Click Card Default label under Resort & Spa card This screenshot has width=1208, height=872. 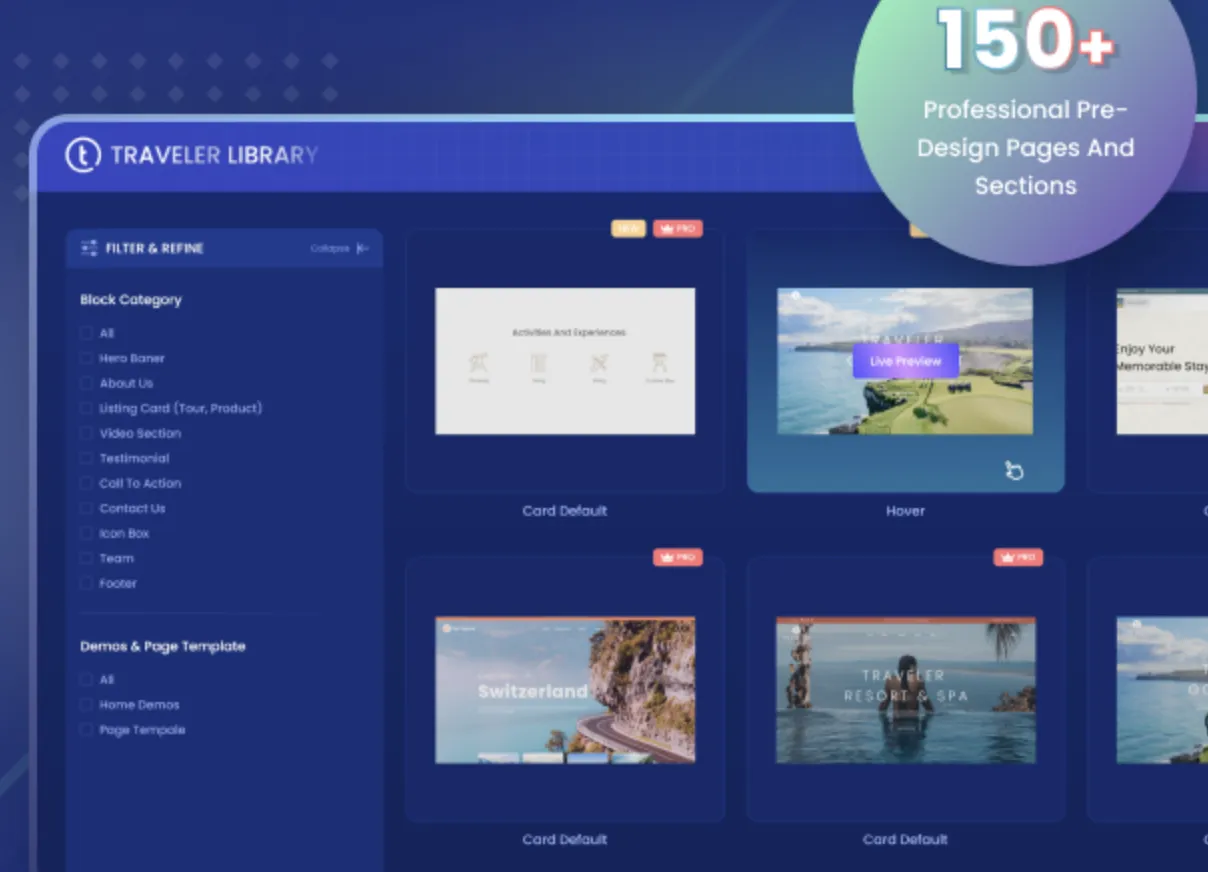905,840
